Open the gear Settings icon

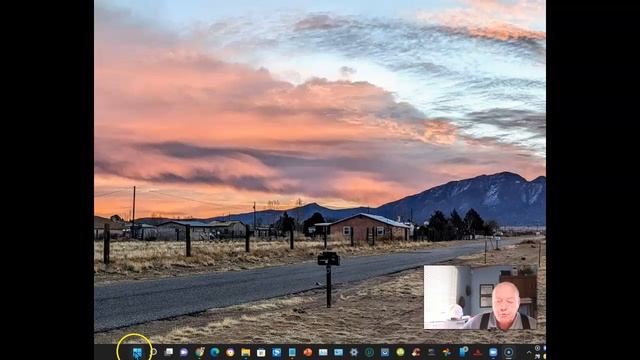click(x=354, y=352)
